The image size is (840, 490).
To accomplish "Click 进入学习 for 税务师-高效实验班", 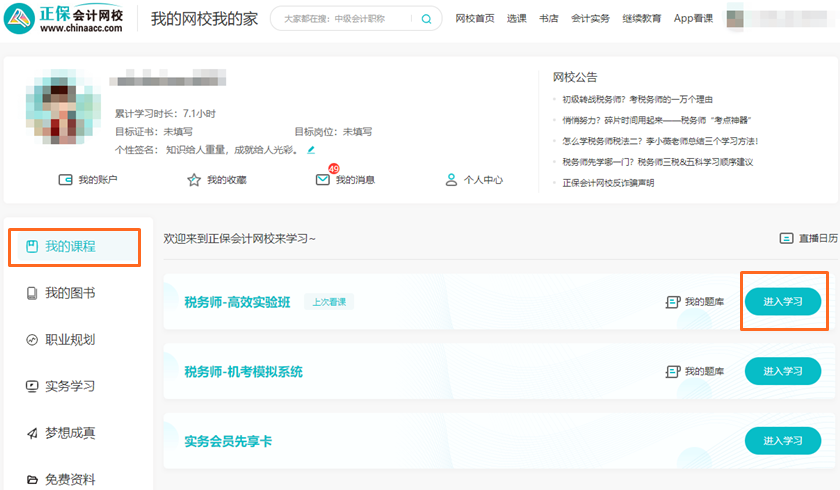I will (x=783, y=301).
